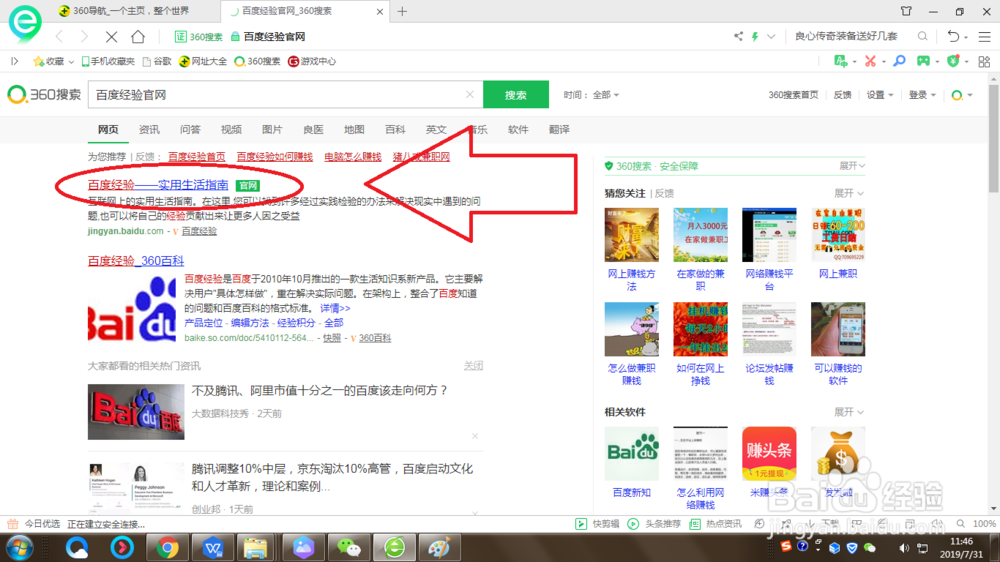Click the share icon in address bar

pos(738,36)
